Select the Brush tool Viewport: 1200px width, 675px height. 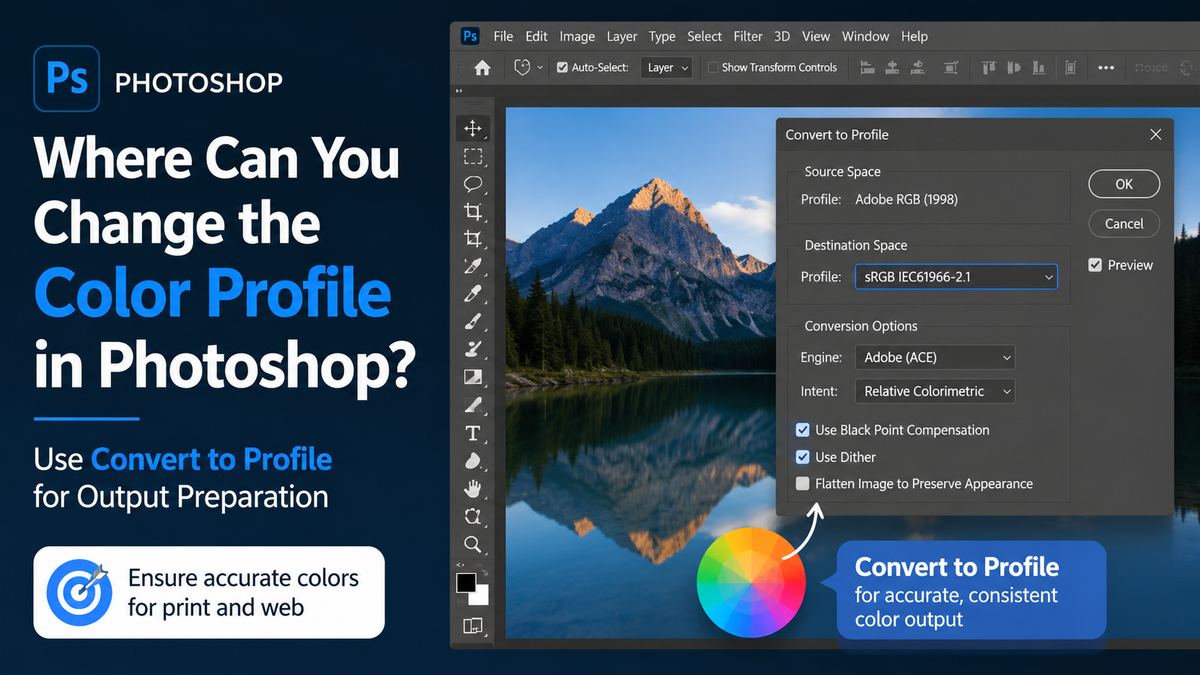(473, 321)
